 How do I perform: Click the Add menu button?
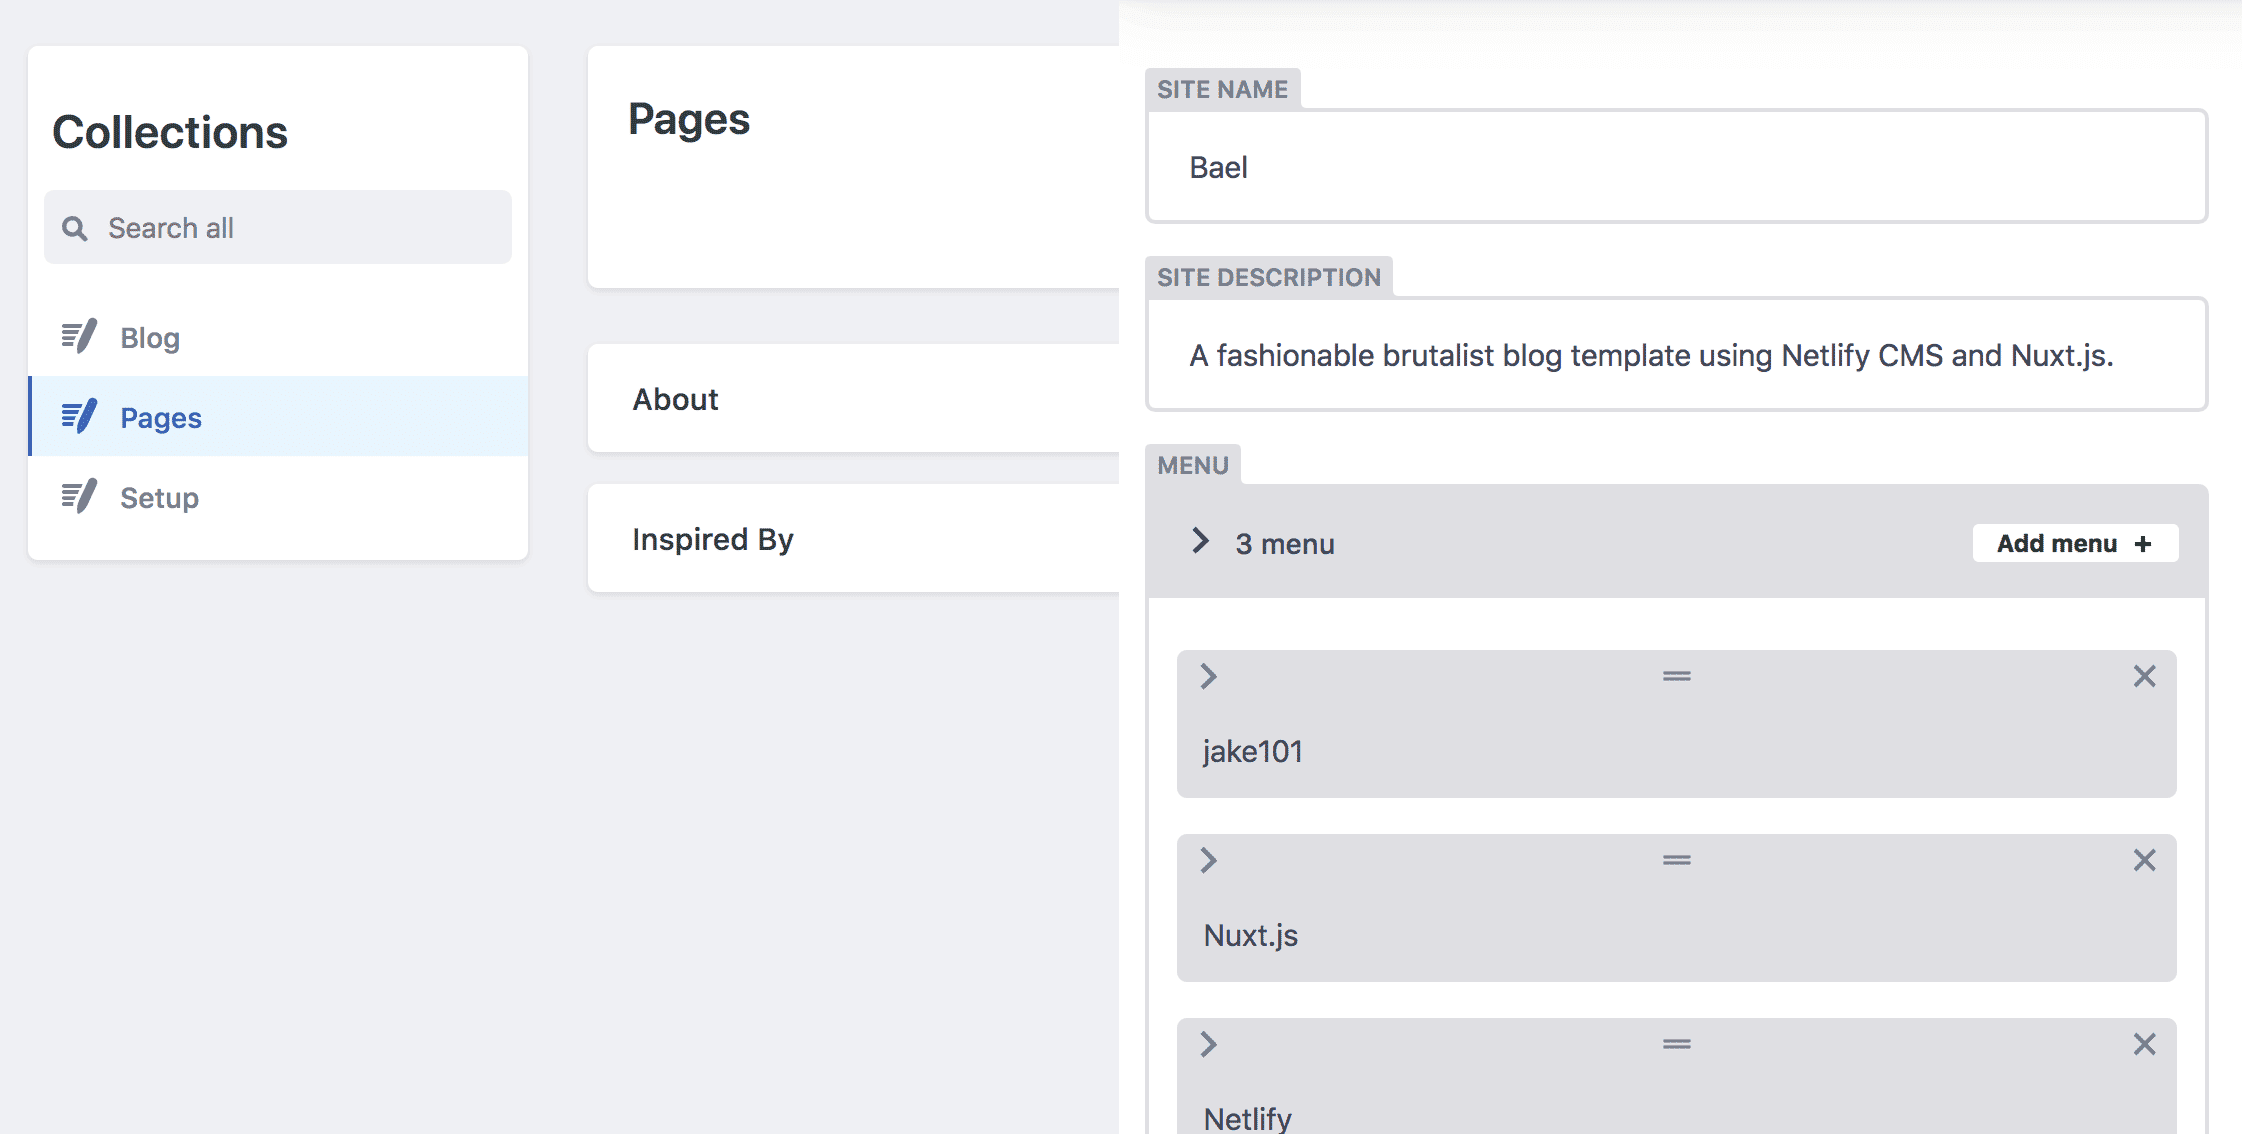point(2074,542)
